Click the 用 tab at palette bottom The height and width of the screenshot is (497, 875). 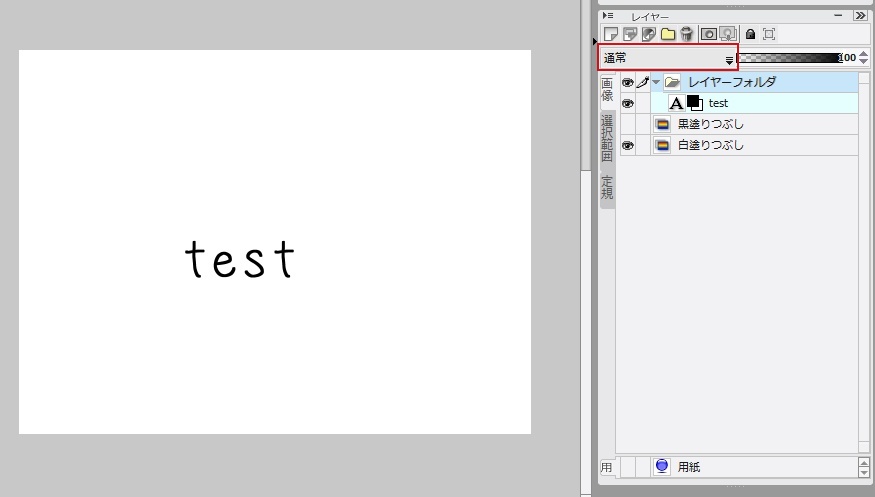[607, 467]
